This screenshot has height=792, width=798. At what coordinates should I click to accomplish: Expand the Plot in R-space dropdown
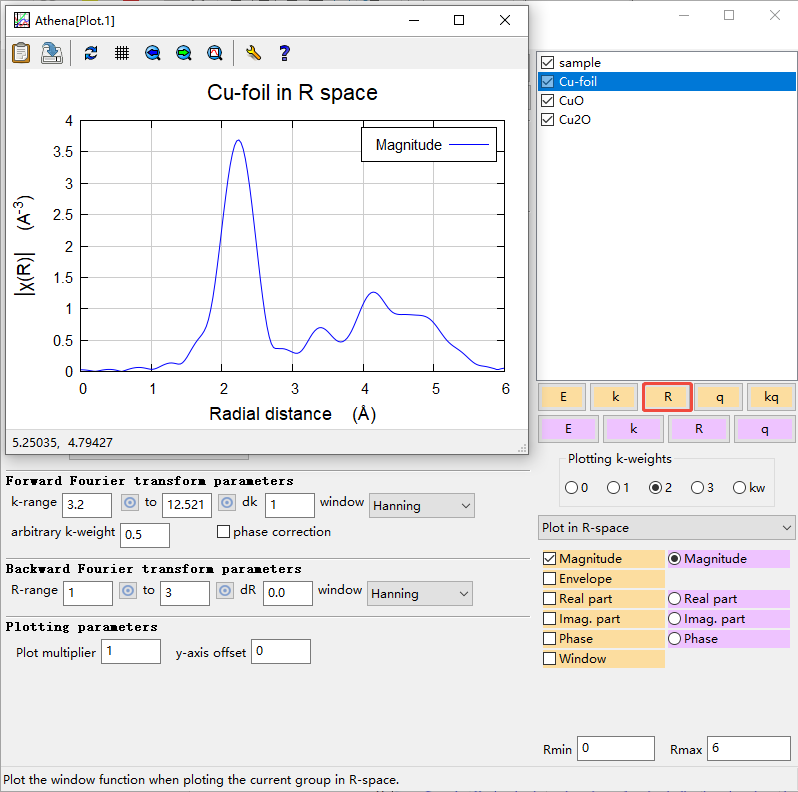tap(666, 527)
